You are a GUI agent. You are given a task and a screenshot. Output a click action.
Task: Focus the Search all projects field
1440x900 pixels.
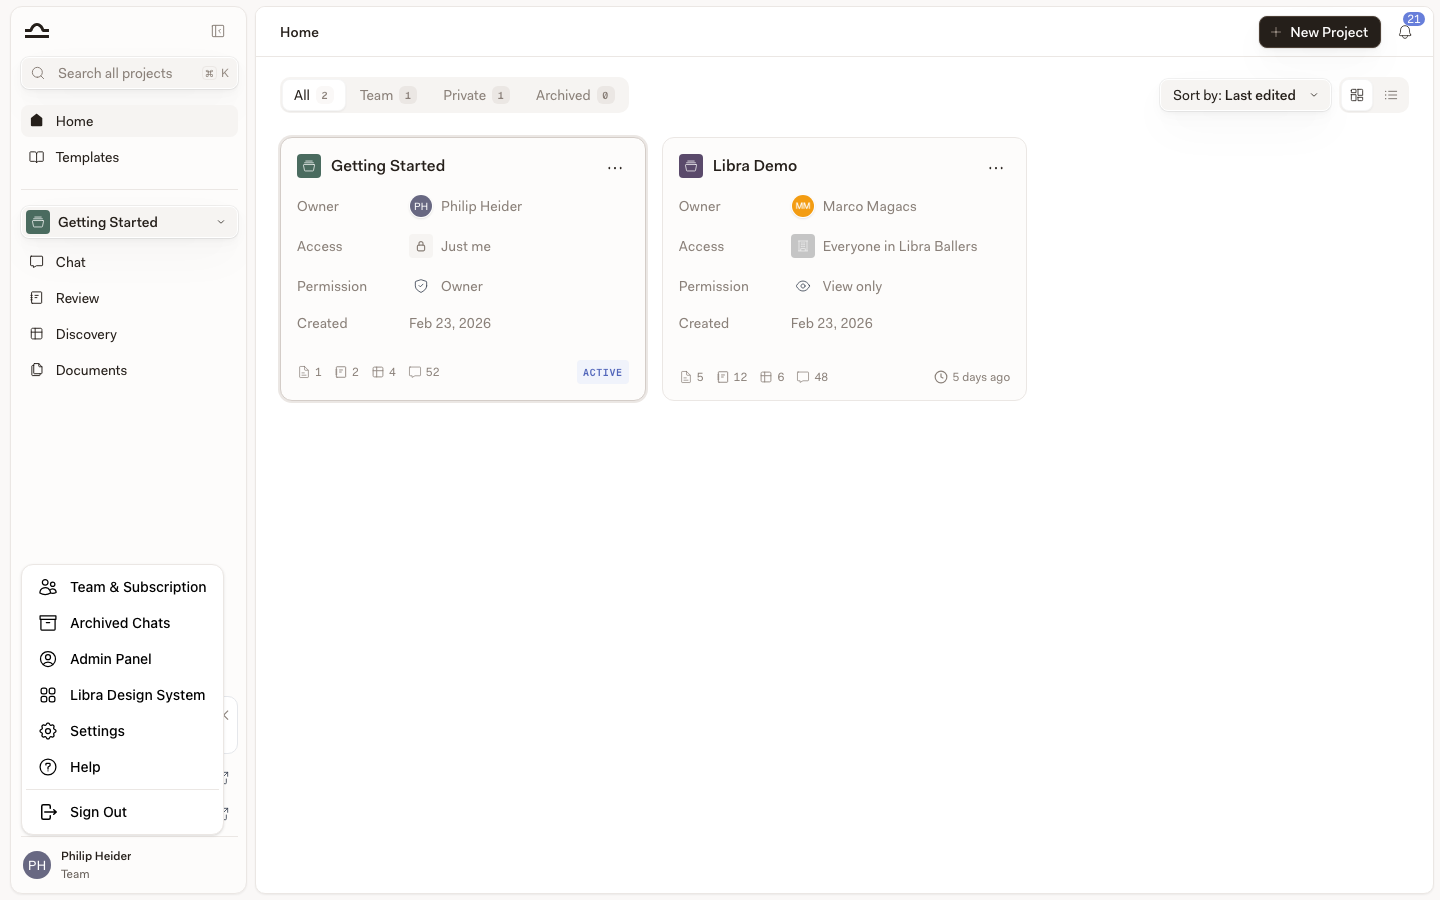129,73
